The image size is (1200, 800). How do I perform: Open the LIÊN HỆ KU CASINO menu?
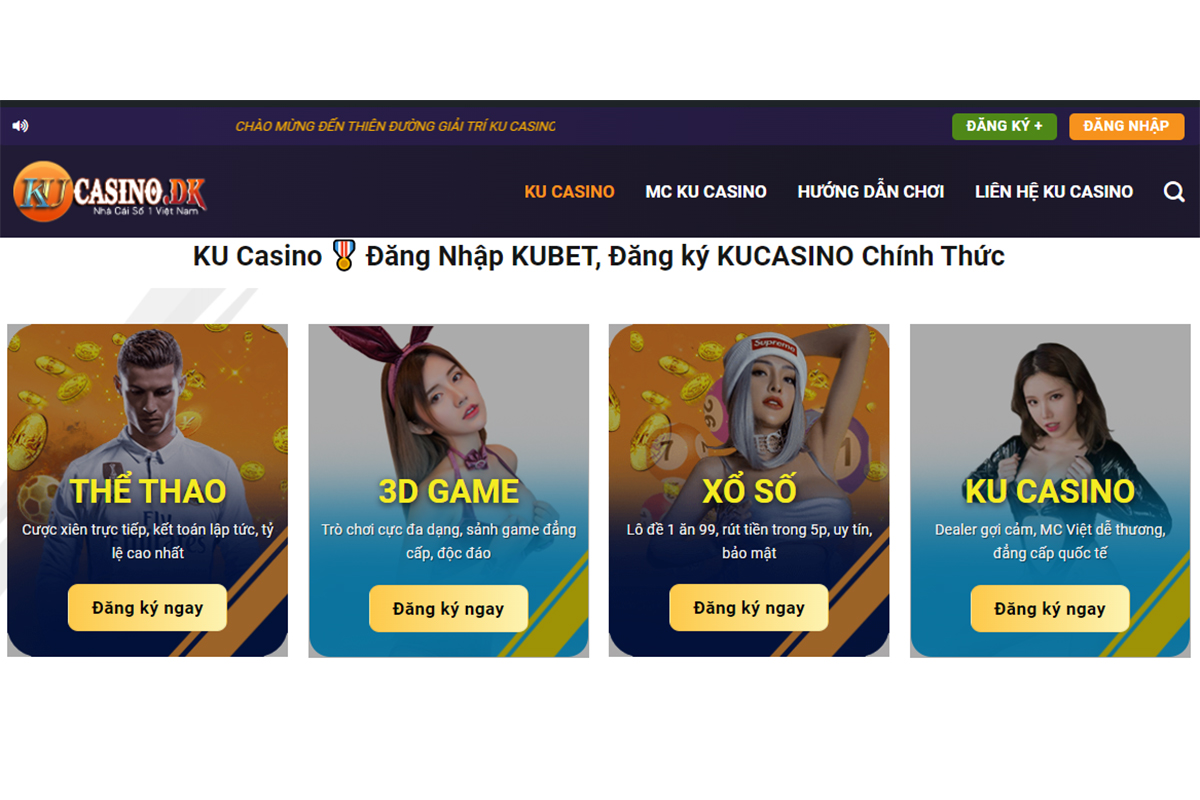1054,192
